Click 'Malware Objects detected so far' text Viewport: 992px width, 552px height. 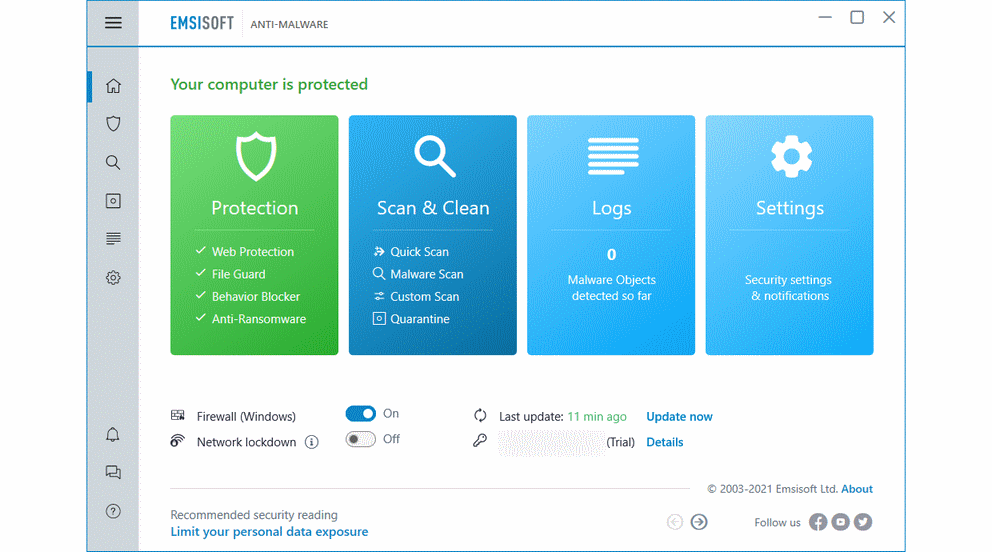coord(612,288)
